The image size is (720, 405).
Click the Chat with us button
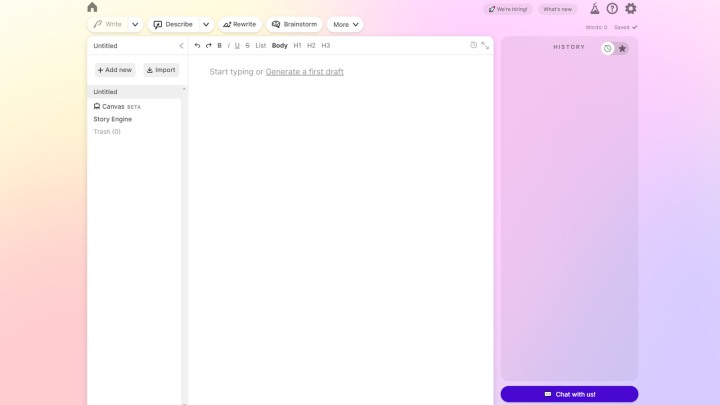pos(569,394)
